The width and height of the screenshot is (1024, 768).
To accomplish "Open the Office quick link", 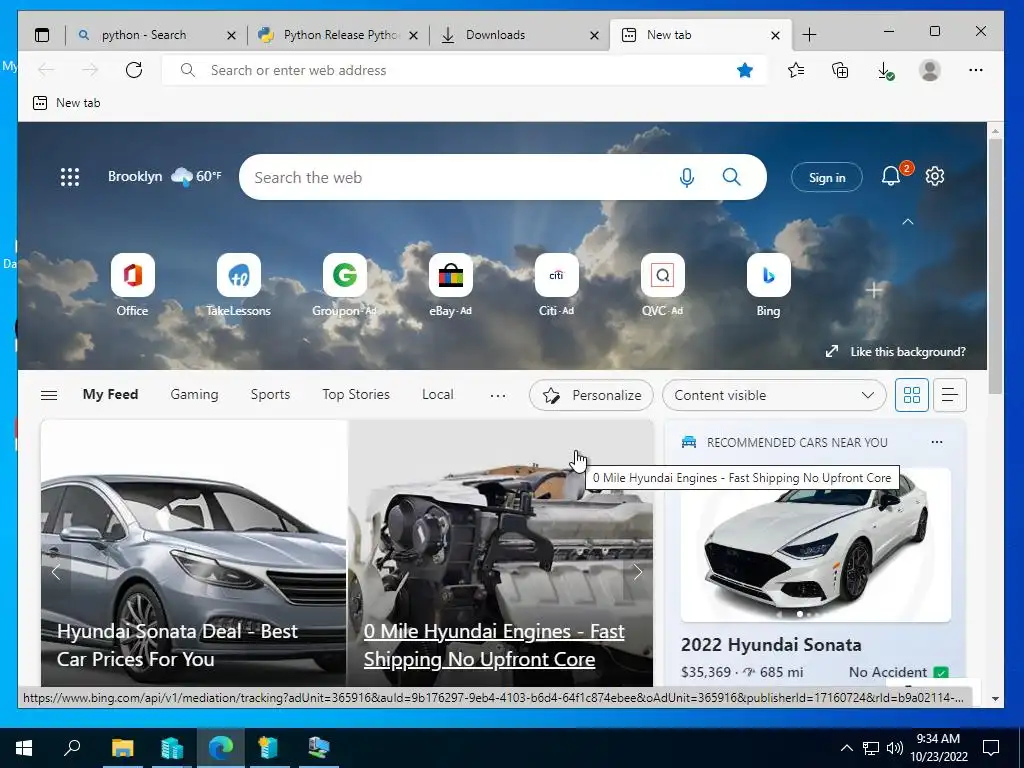I will click(x=133, y=285).
